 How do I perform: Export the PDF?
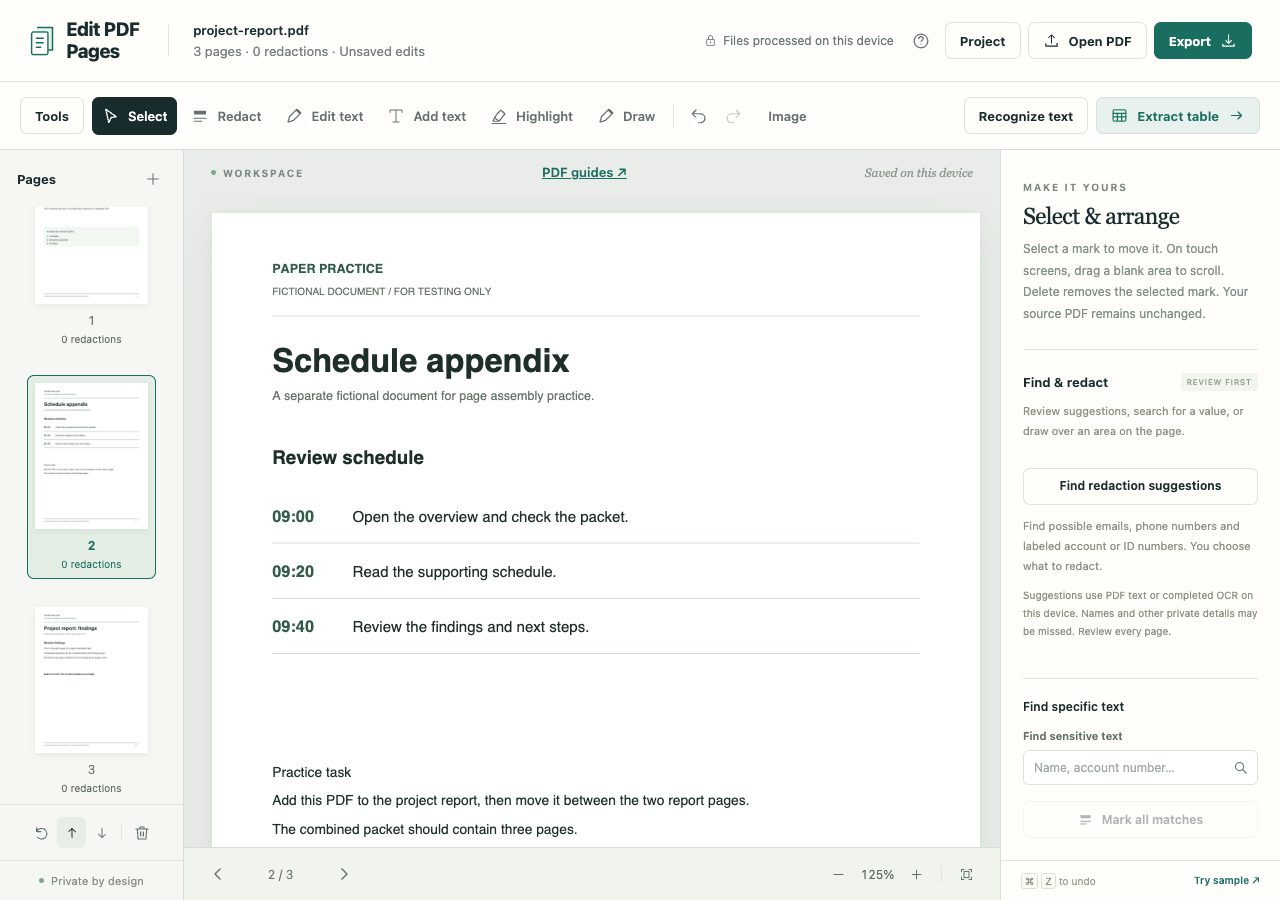[x=1203, y=41]
